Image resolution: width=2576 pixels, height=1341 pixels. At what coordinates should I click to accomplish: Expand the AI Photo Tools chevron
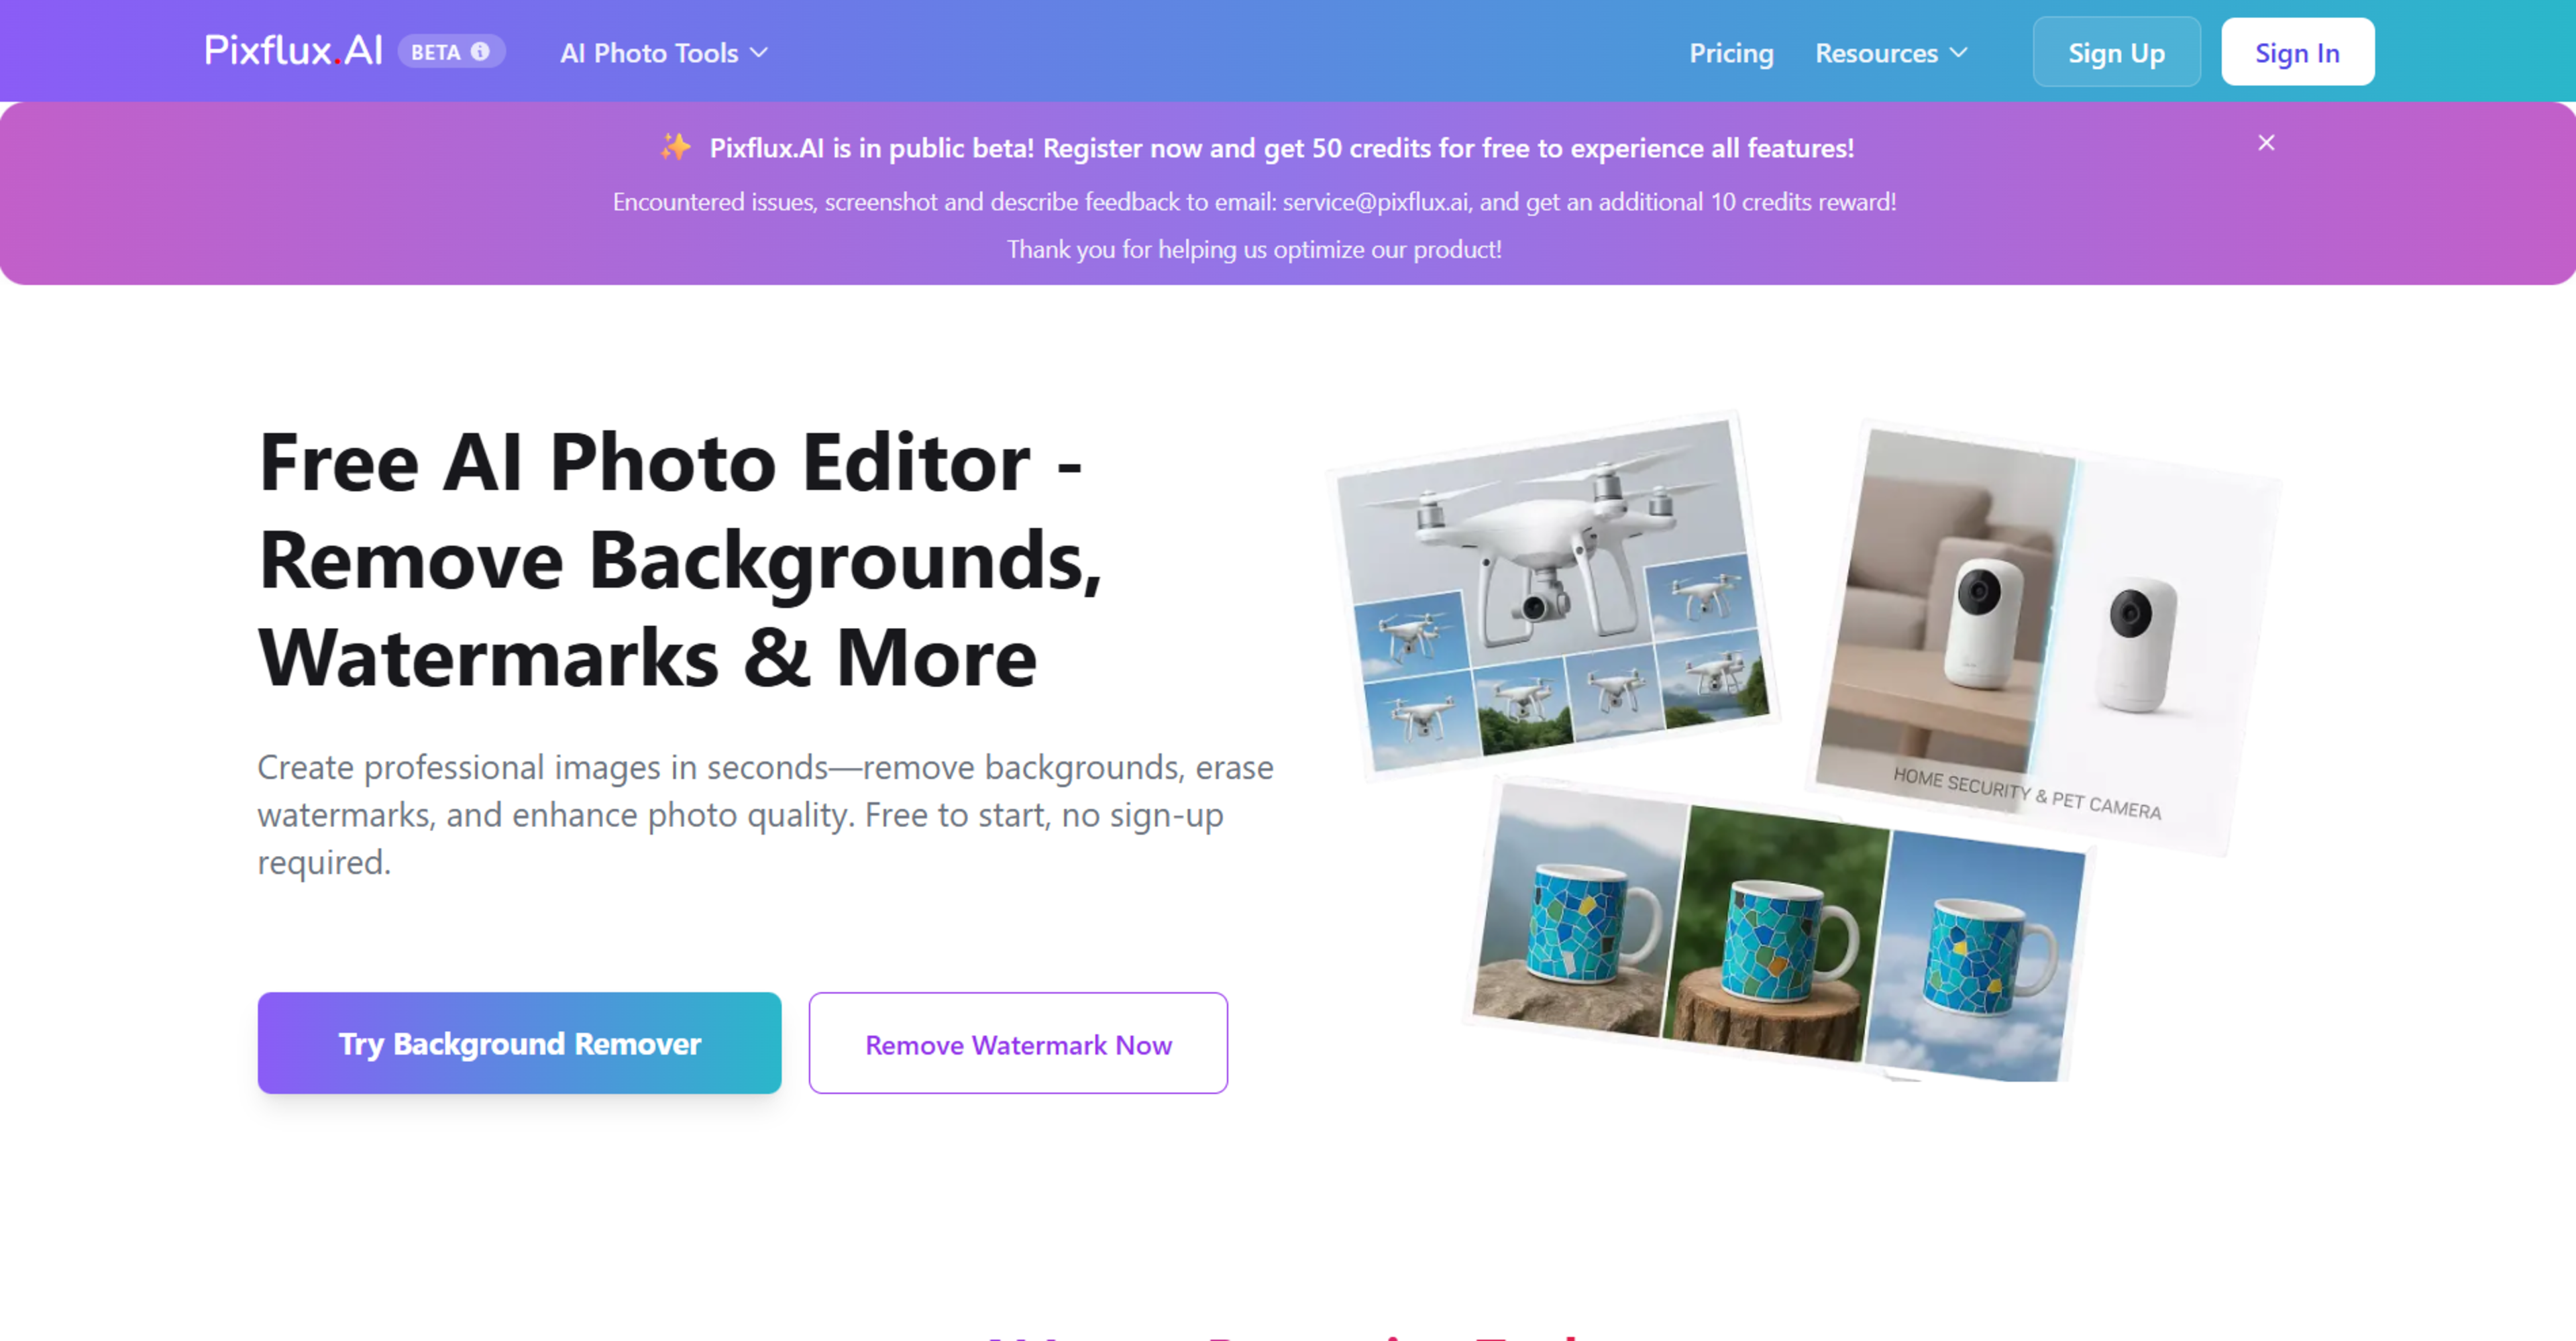(760, 53)
